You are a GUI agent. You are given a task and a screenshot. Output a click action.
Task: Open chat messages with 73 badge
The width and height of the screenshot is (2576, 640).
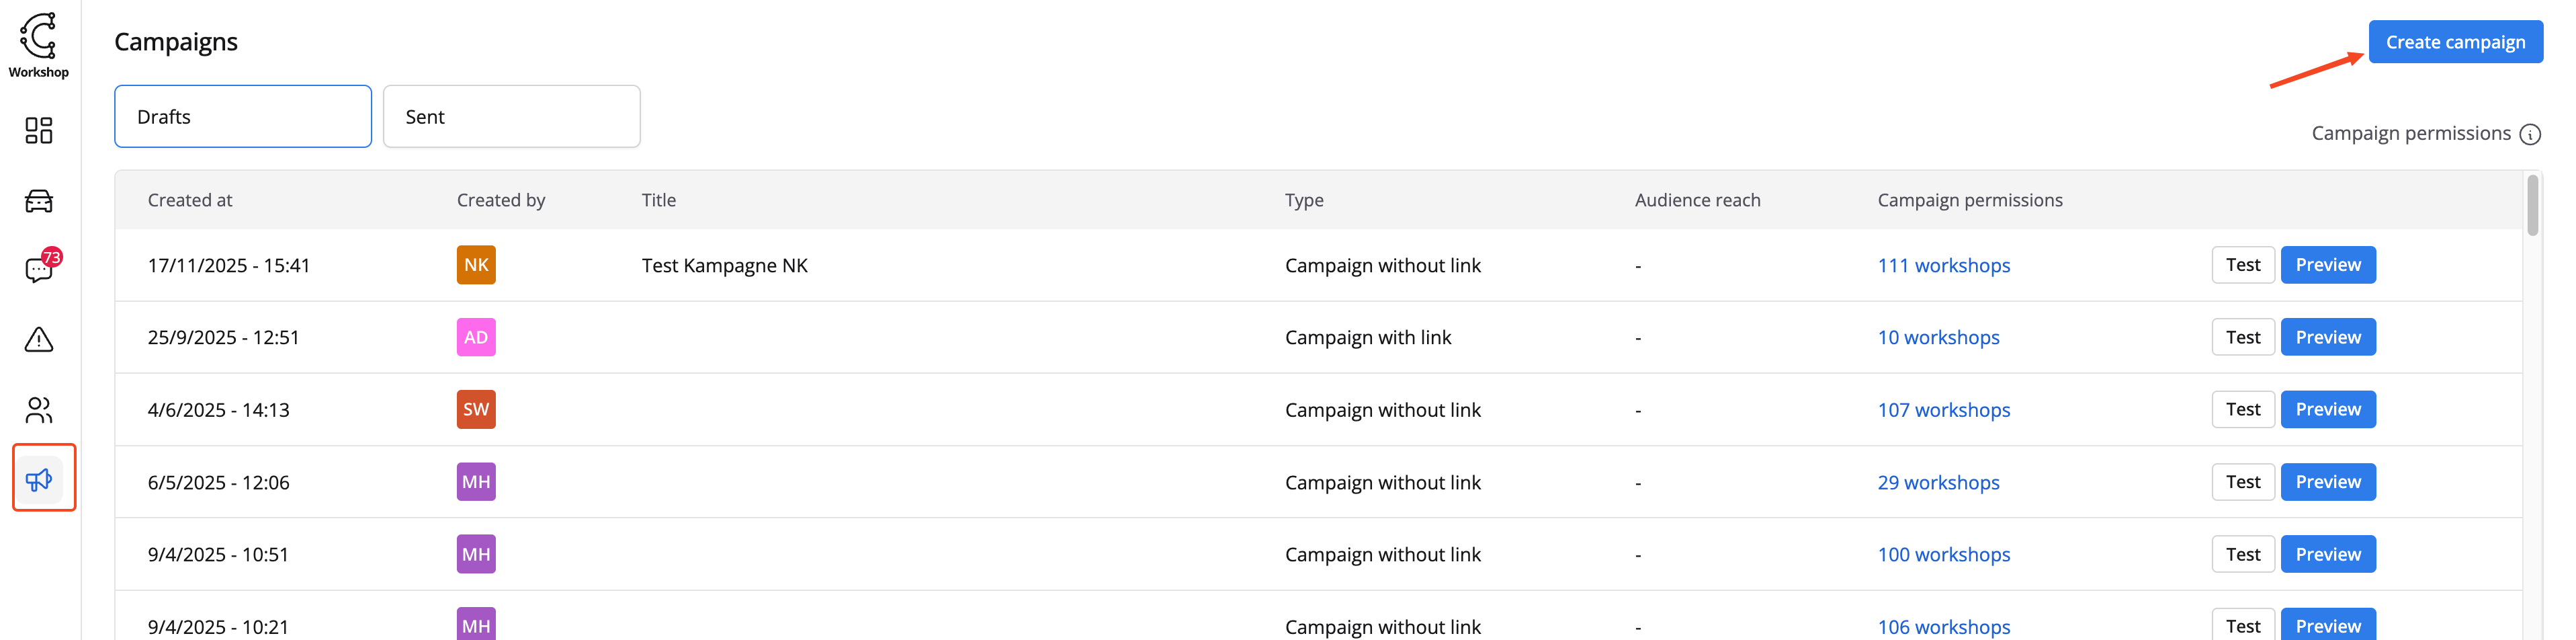[x=39, y=269]
